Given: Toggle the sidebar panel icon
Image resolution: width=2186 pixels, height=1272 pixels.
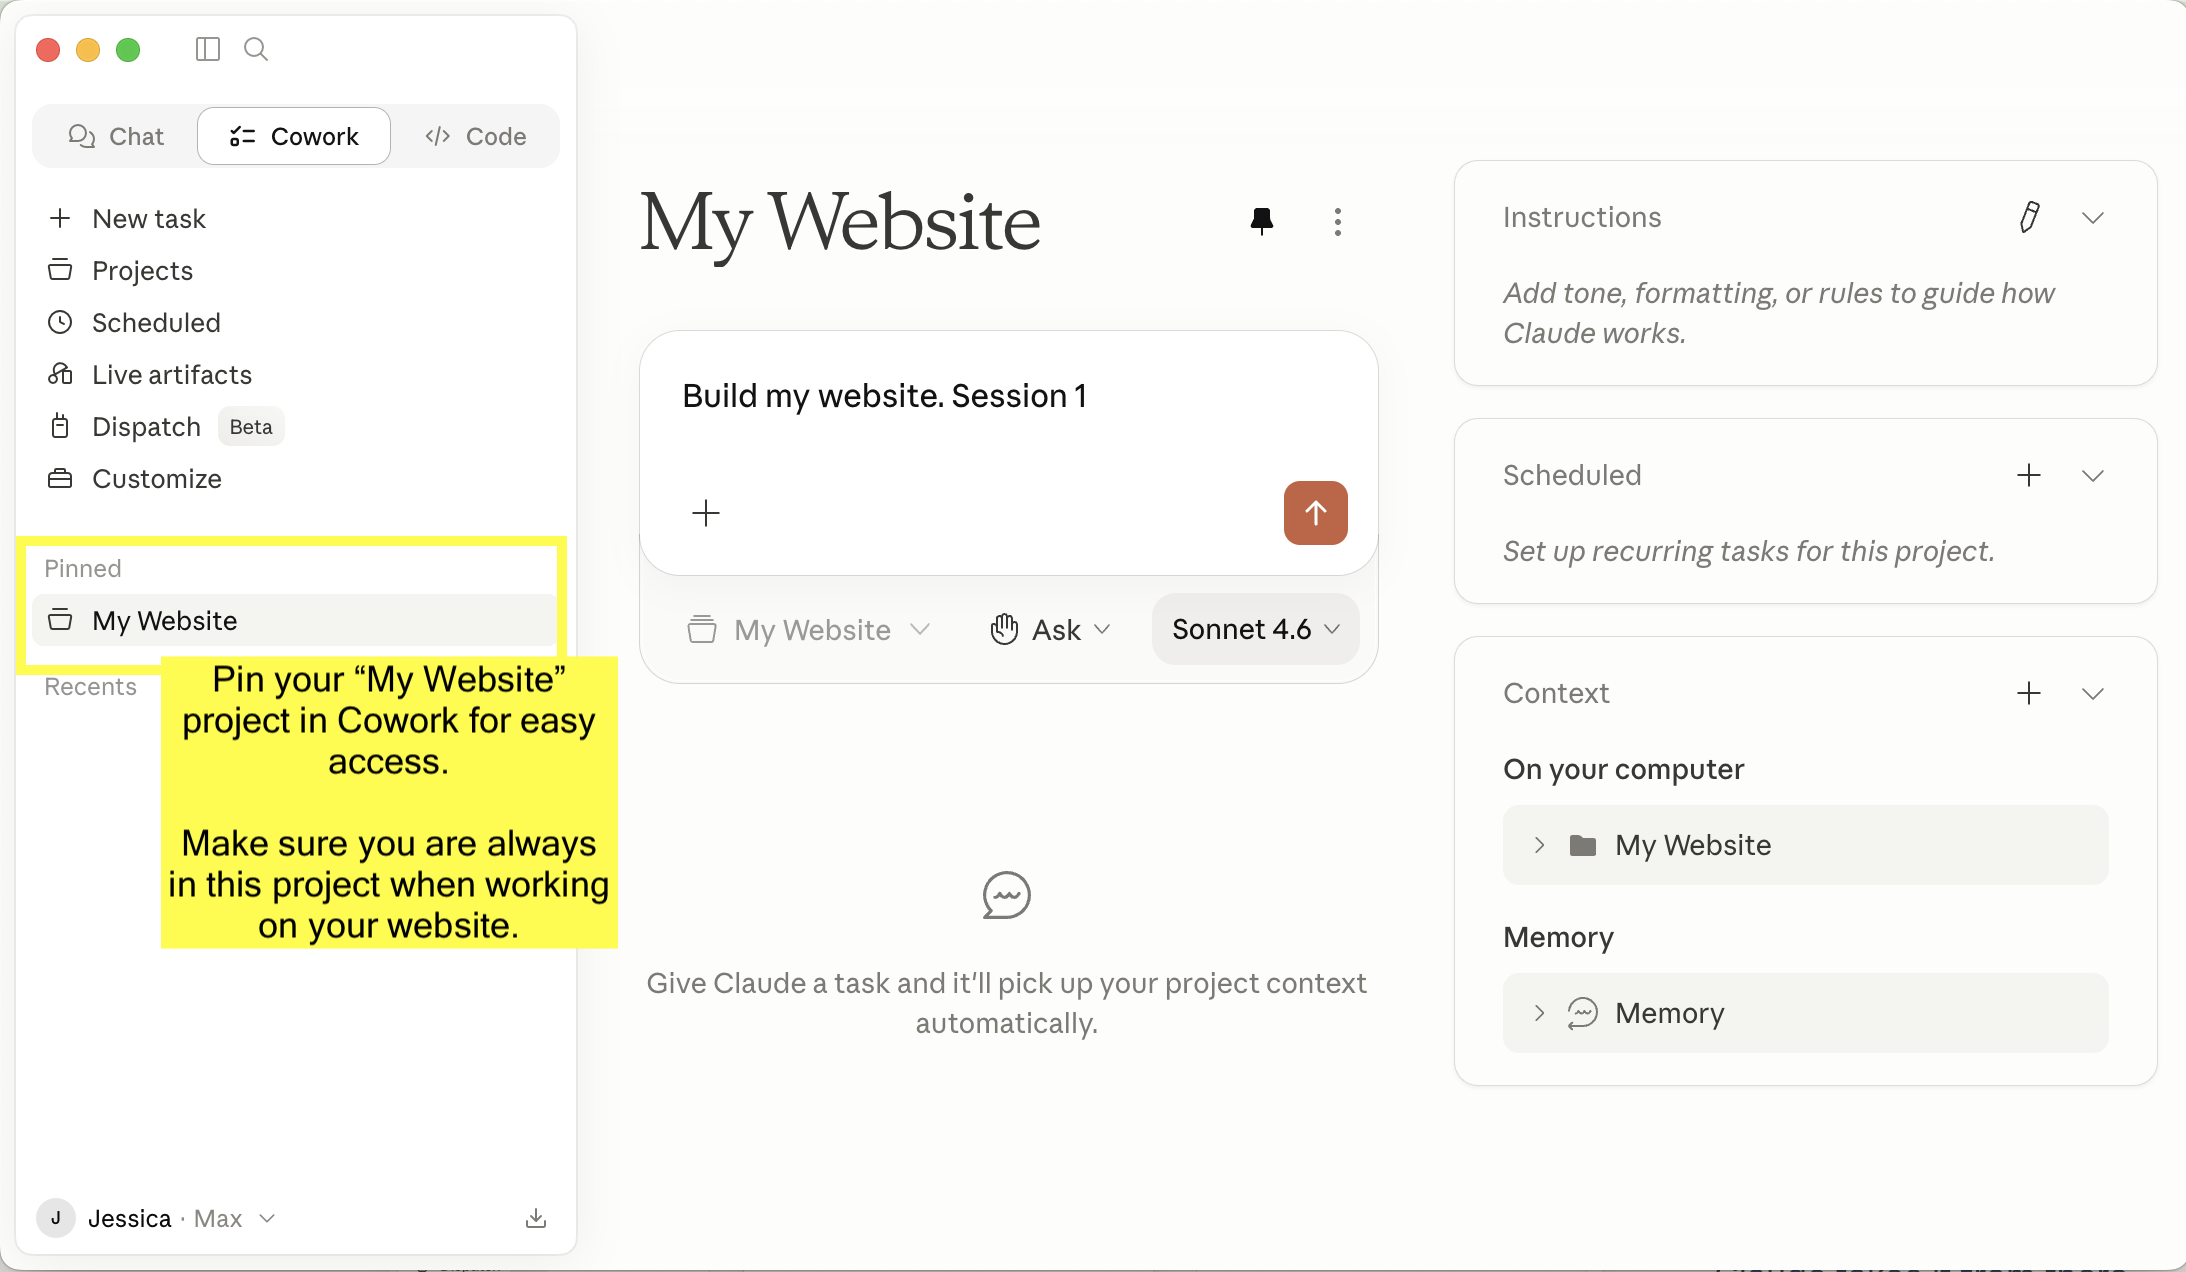Looking at the screenshot, I should (208, 49).
